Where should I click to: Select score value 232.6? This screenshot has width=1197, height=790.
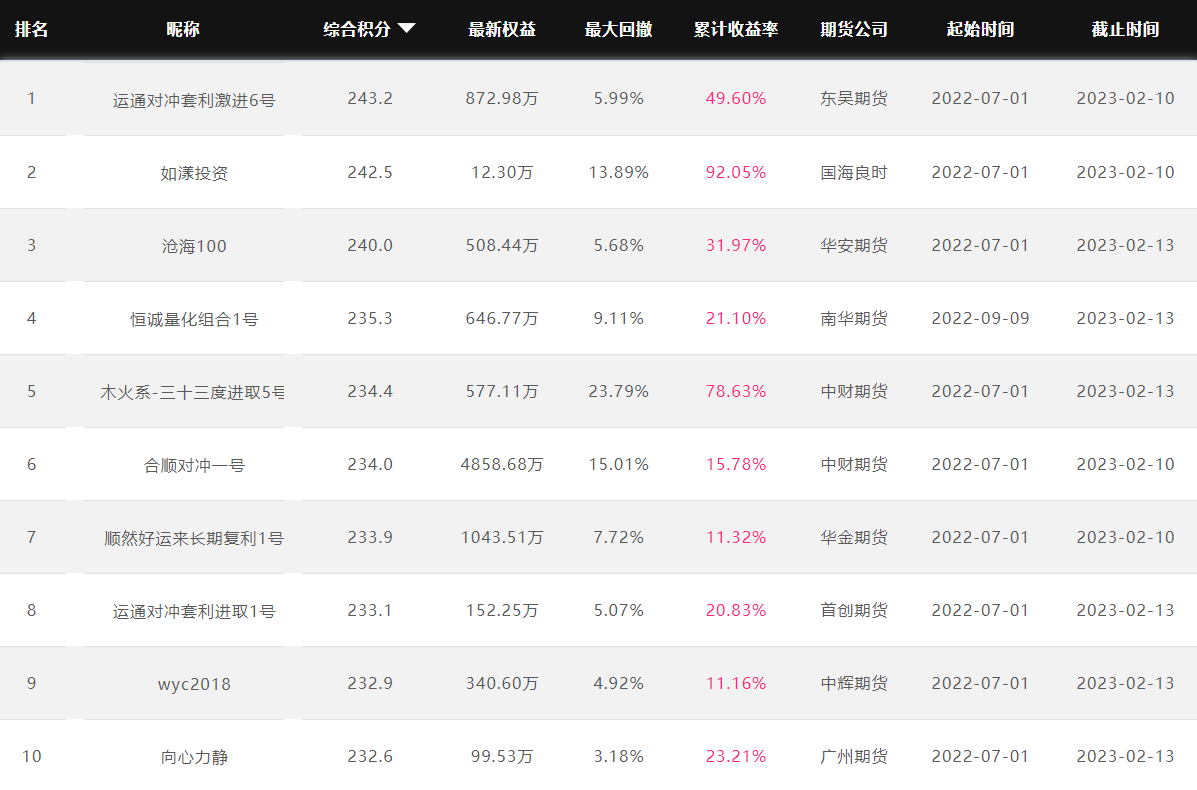(x=370, y=756)
